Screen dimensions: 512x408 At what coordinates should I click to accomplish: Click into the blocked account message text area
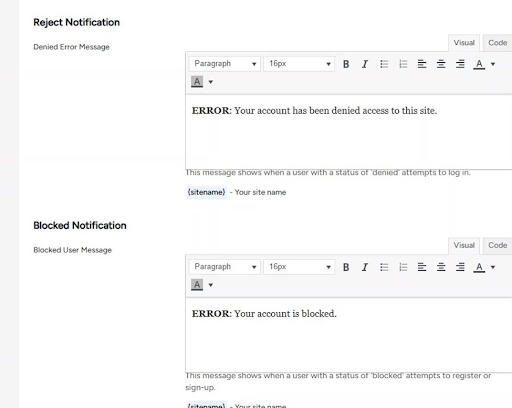[349, 334]
